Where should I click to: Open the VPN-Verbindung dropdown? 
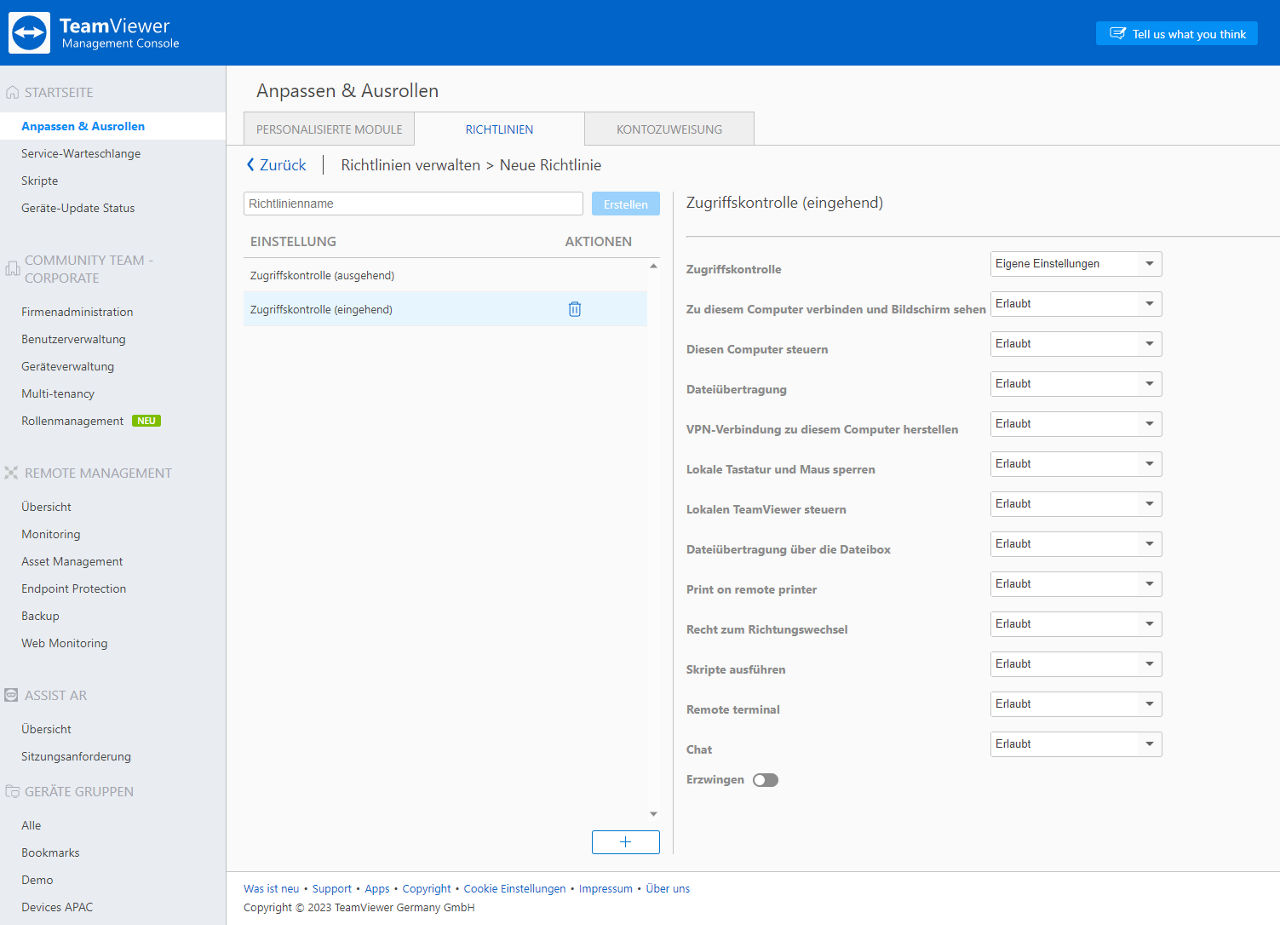(1076, 424)
